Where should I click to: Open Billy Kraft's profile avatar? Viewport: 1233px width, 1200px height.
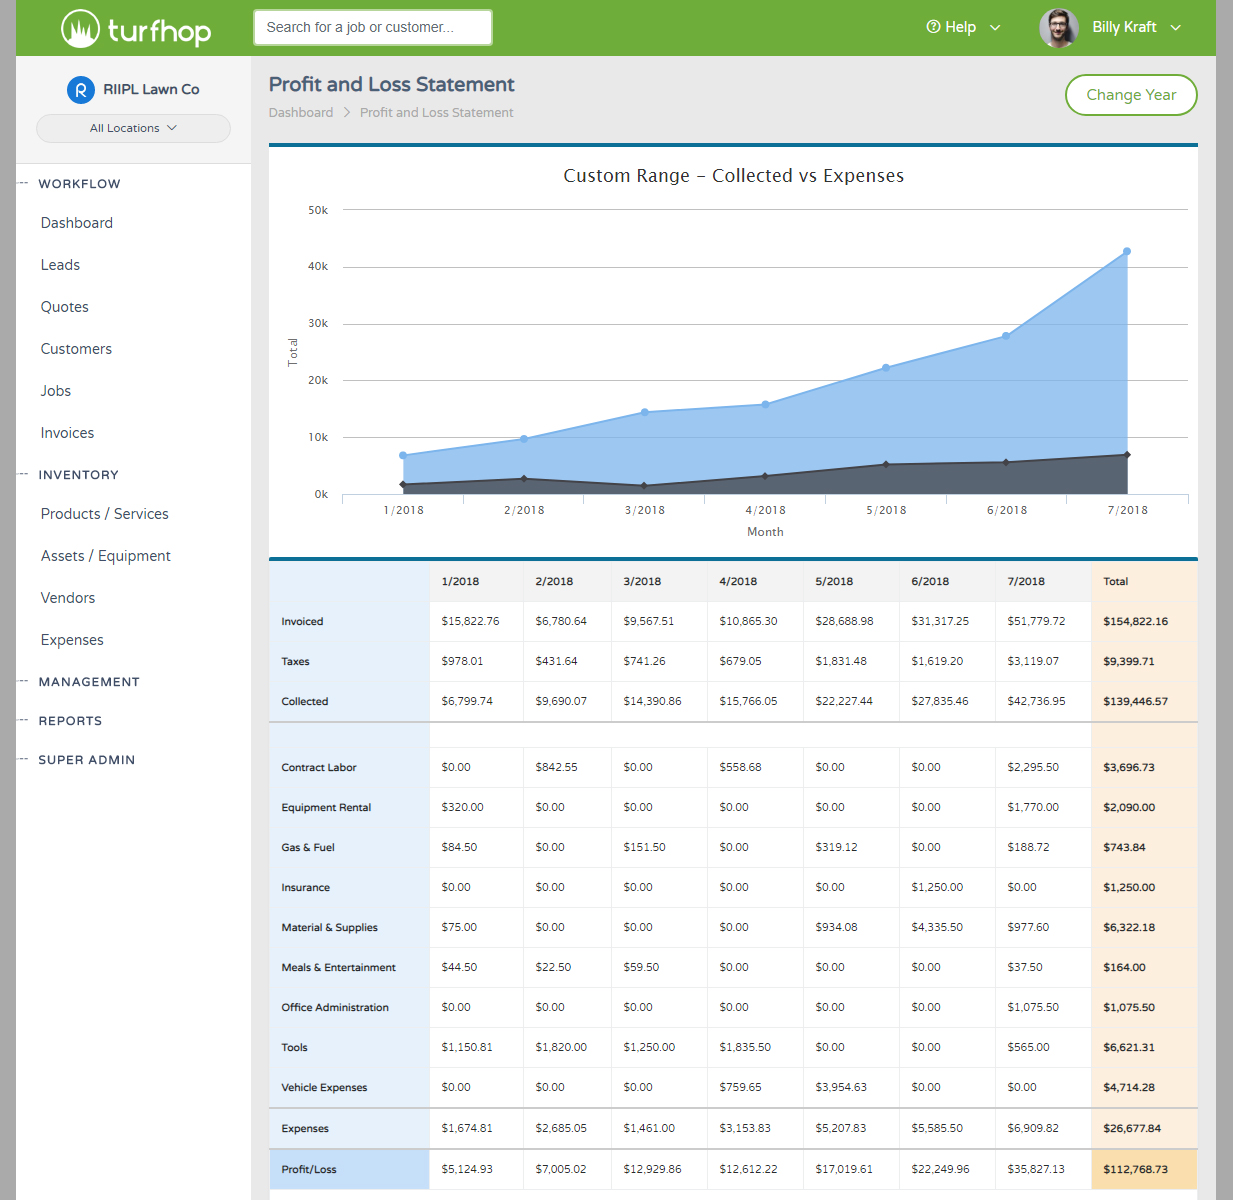click(1059, 27)
